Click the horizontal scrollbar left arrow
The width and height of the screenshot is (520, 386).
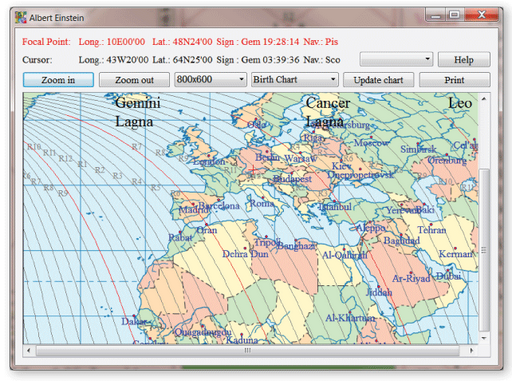click(x=29, y=350)
